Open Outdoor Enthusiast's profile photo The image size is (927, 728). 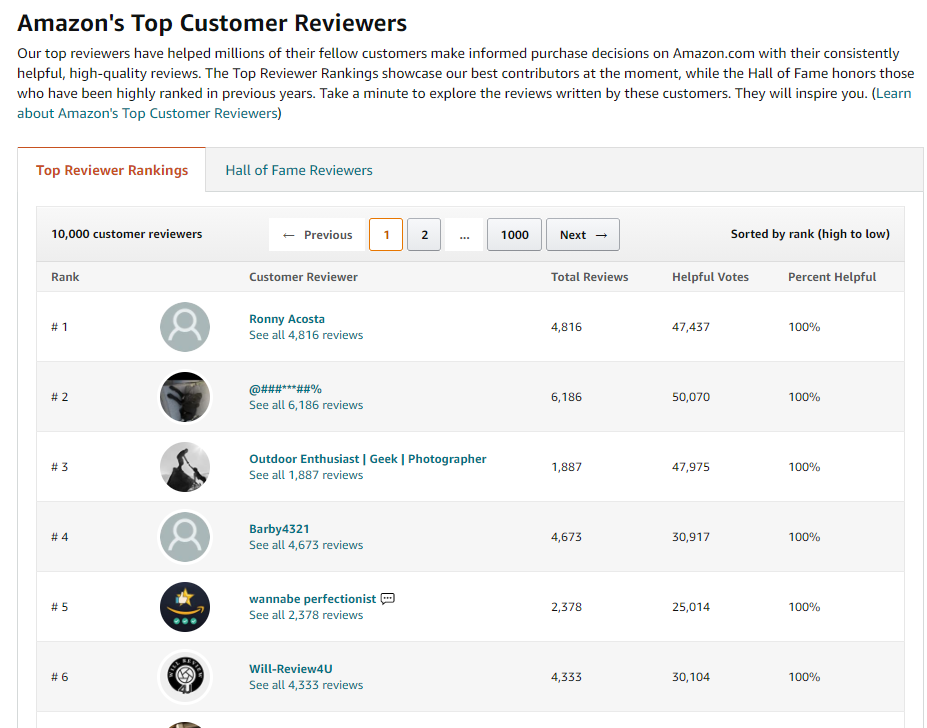185,467
